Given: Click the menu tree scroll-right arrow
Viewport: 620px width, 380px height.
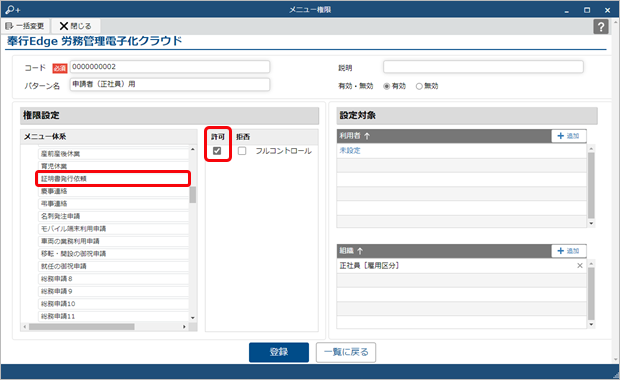Looking at the screenshot, I should [184, 327].
